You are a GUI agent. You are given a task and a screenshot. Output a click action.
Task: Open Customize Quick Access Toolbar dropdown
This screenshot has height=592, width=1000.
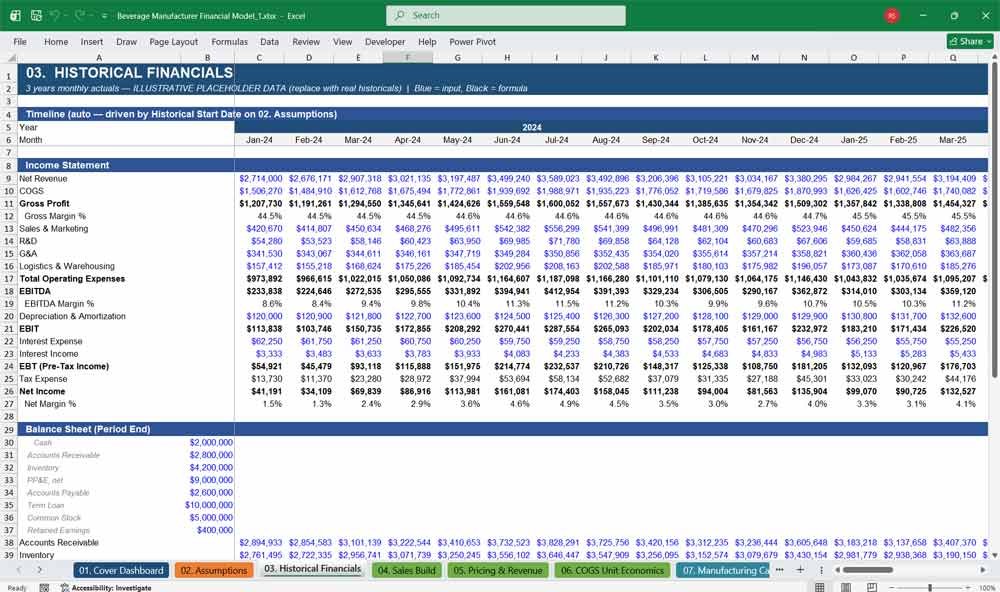click(104, 16)
